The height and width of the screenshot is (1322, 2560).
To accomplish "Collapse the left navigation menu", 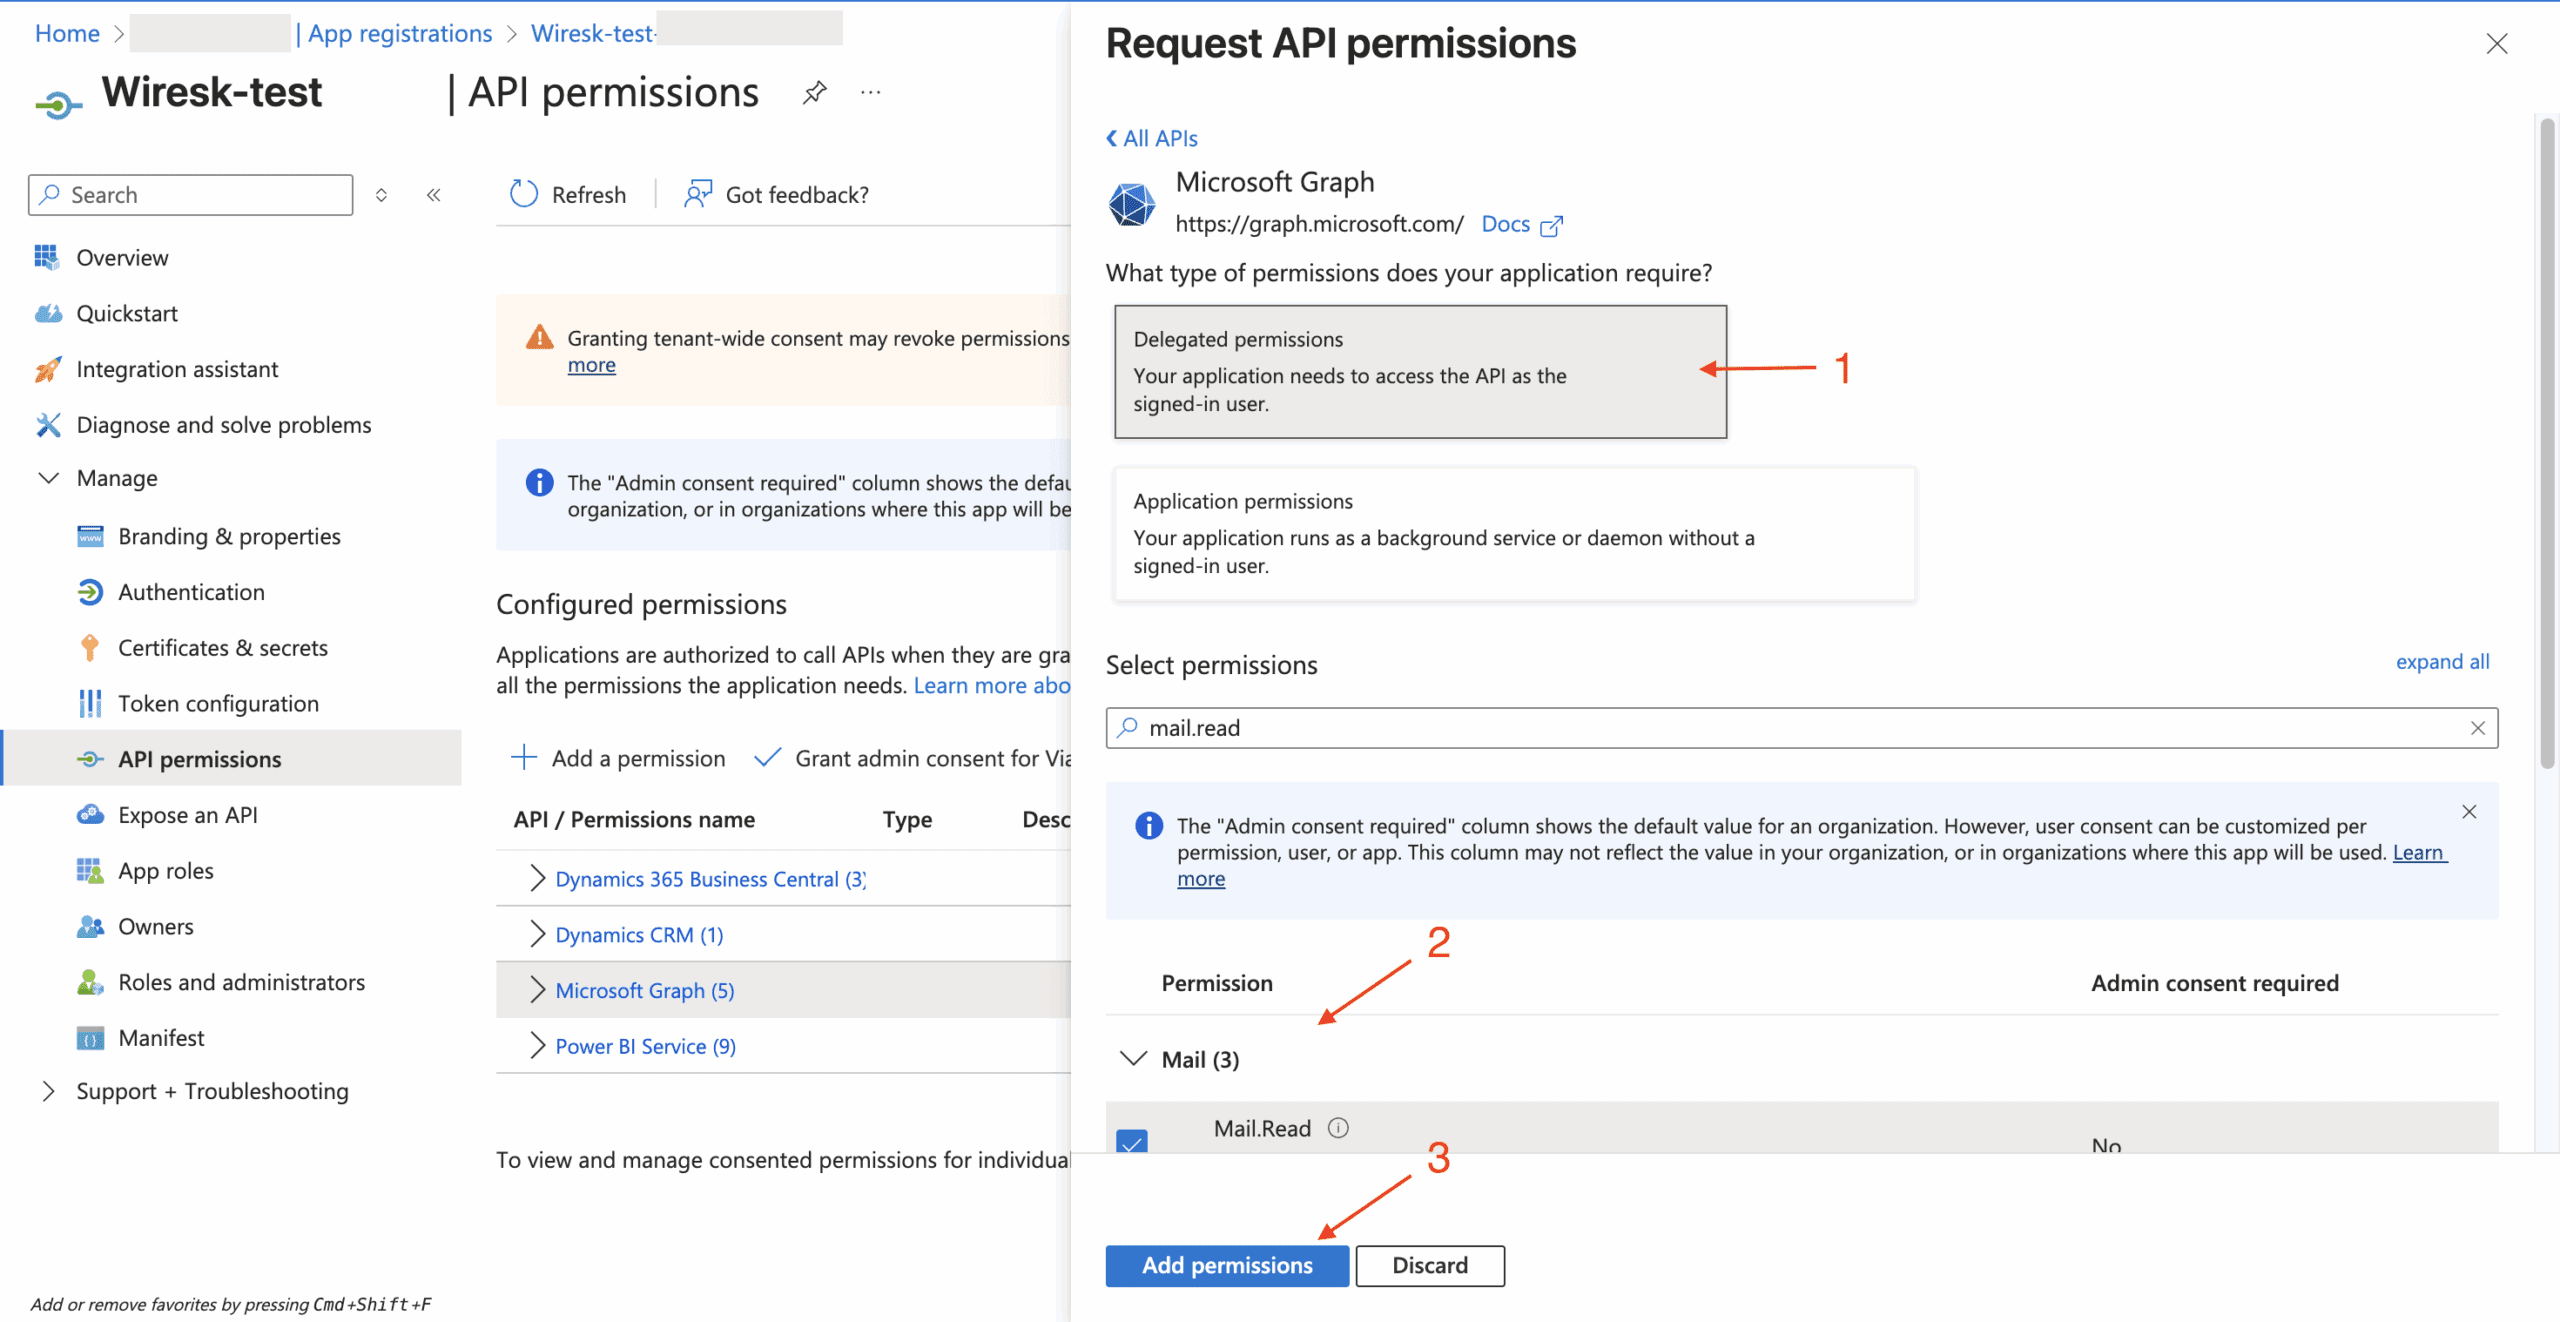I will pyautogui.click(x=434, y=195).
